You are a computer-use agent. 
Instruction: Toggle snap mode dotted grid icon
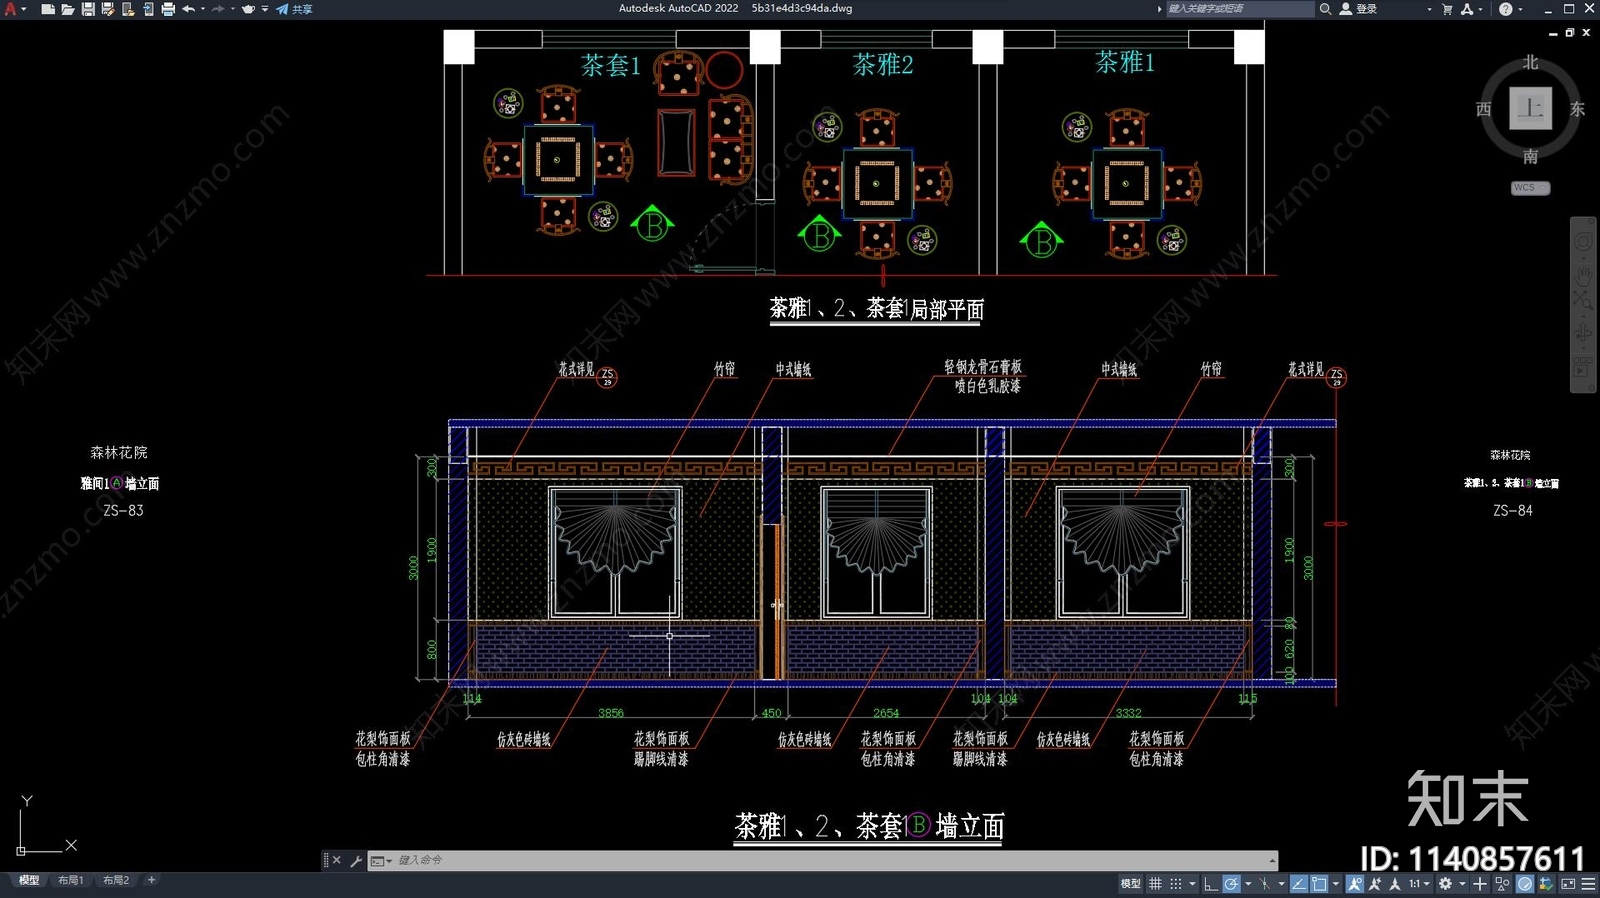(x=1176, y=884)
